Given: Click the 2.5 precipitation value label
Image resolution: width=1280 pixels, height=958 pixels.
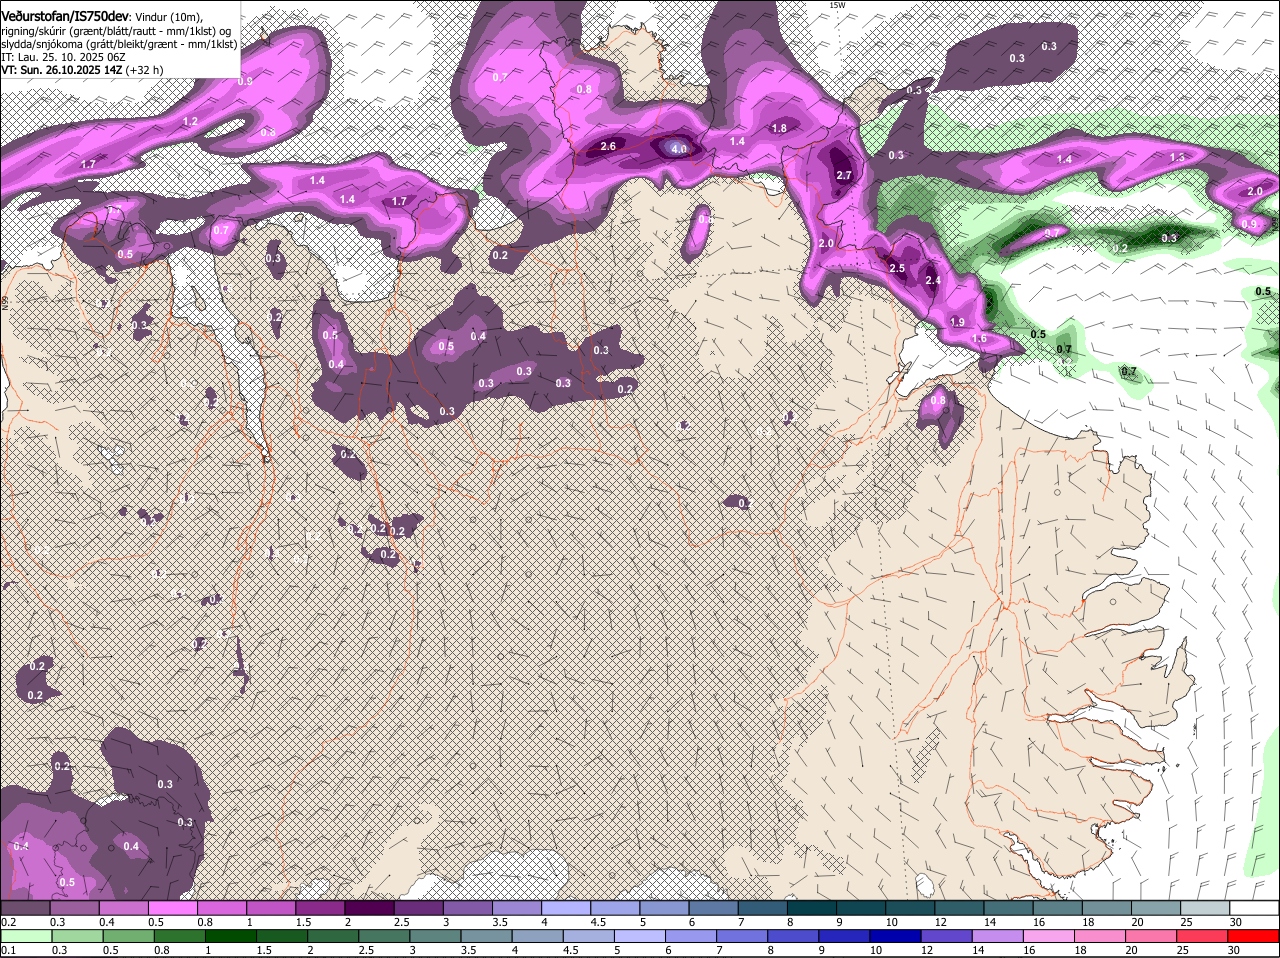Looking at the screenshot, I should pos(897,268).
